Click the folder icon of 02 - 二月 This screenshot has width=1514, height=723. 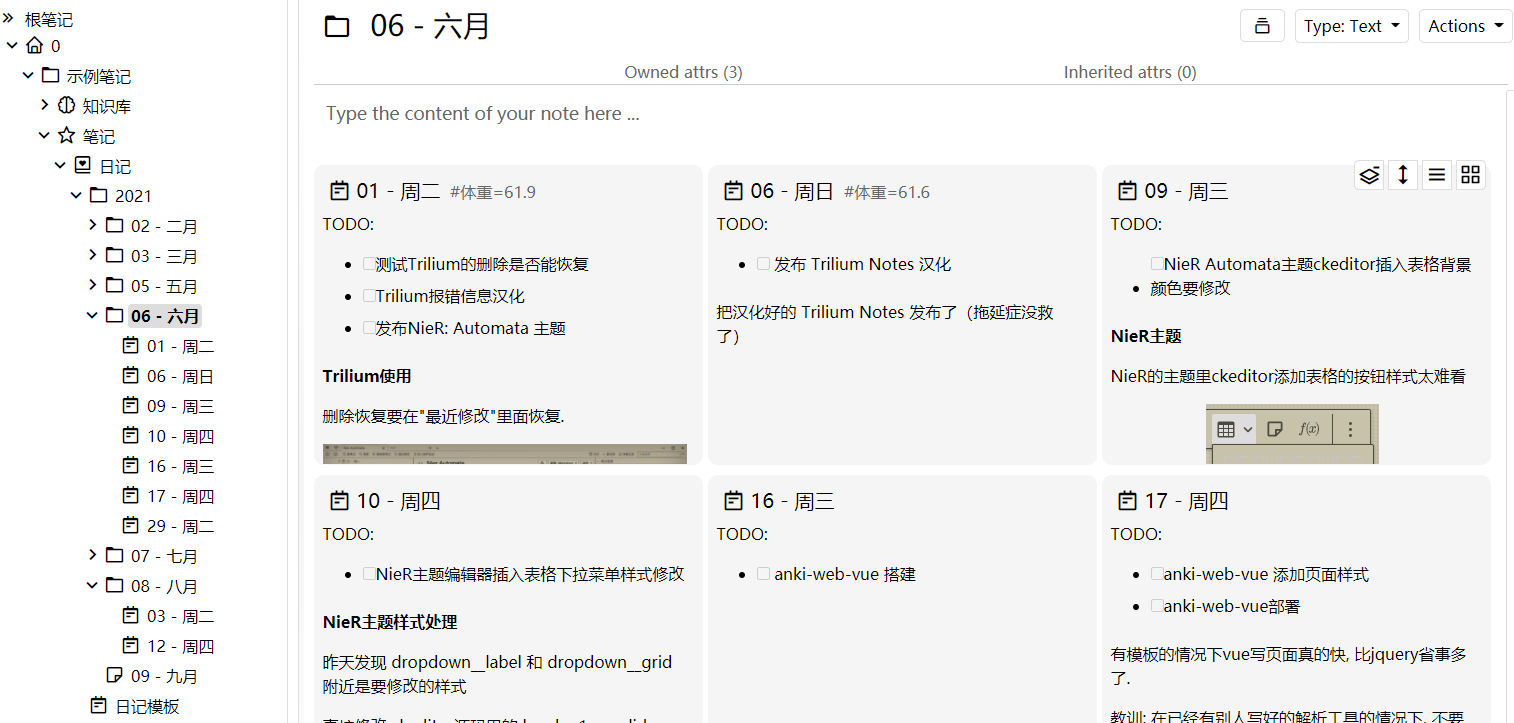(x=114, y=226)
